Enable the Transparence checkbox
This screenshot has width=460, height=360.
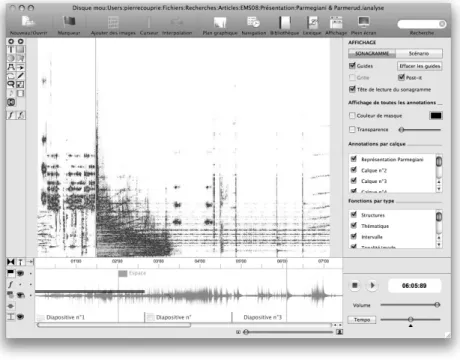(x=352, y=129)
